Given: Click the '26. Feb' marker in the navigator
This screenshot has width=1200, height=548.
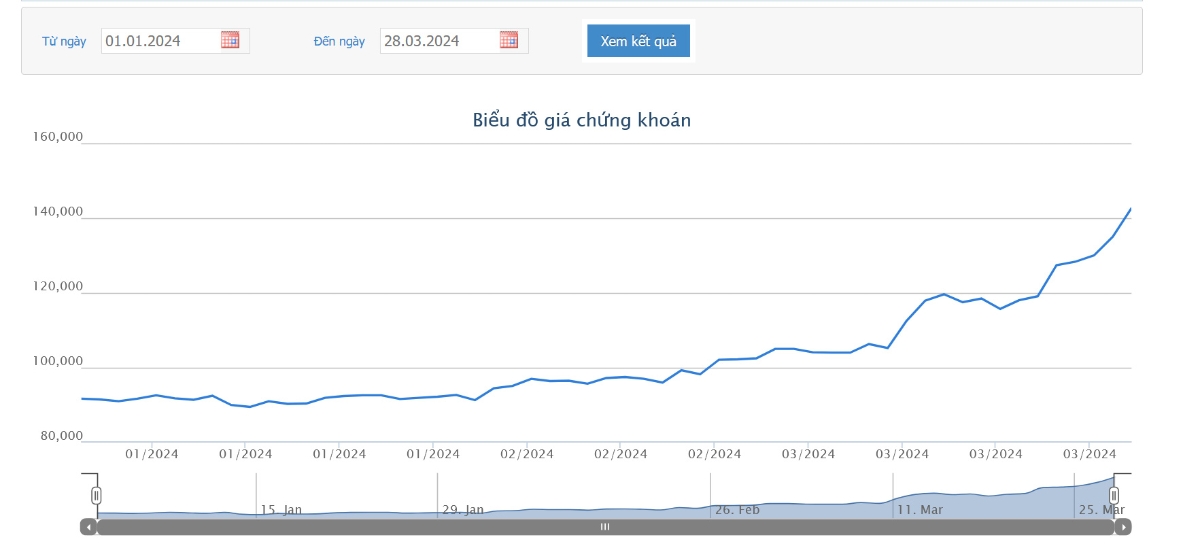Looking at the screenshot, I should (x=737, y=510).
